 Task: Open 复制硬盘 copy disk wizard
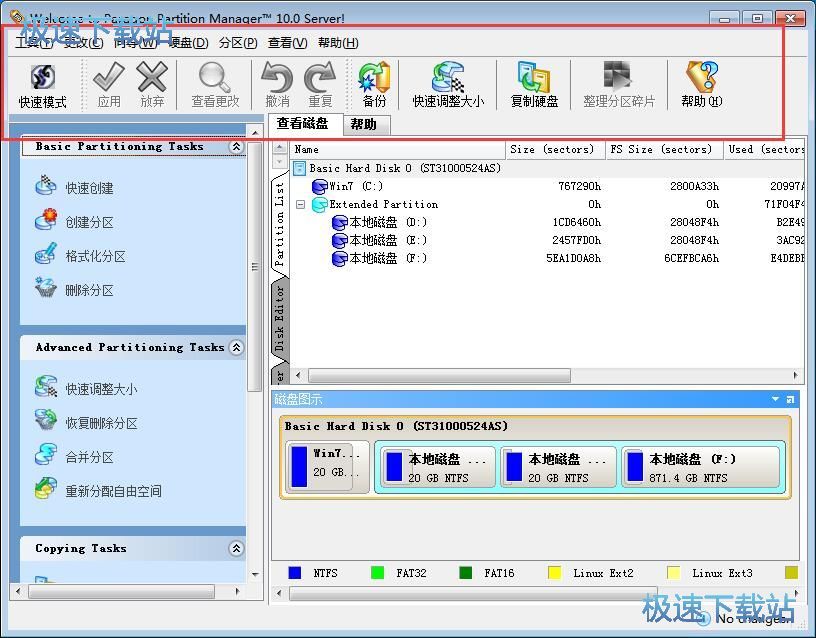tap(534, 85)
